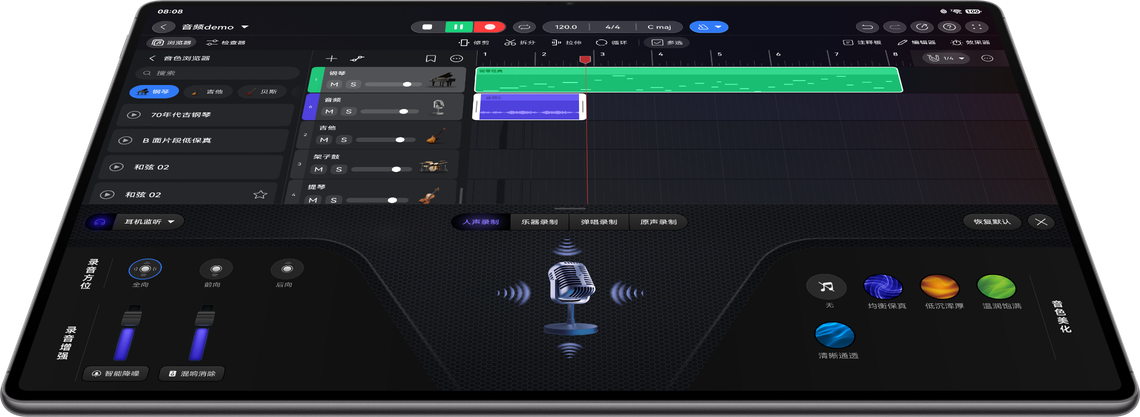Screen dimensions: 1140x417
Task: Toggle the 多选 multi-select checkbox
Action: coord(667,43)
